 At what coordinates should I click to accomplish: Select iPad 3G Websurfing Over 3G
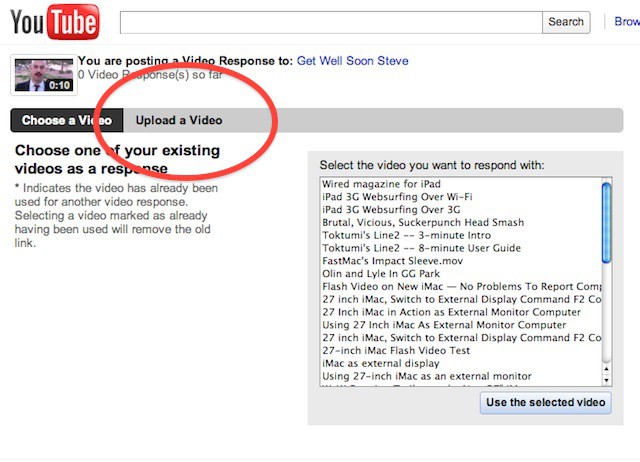(460, 210)
